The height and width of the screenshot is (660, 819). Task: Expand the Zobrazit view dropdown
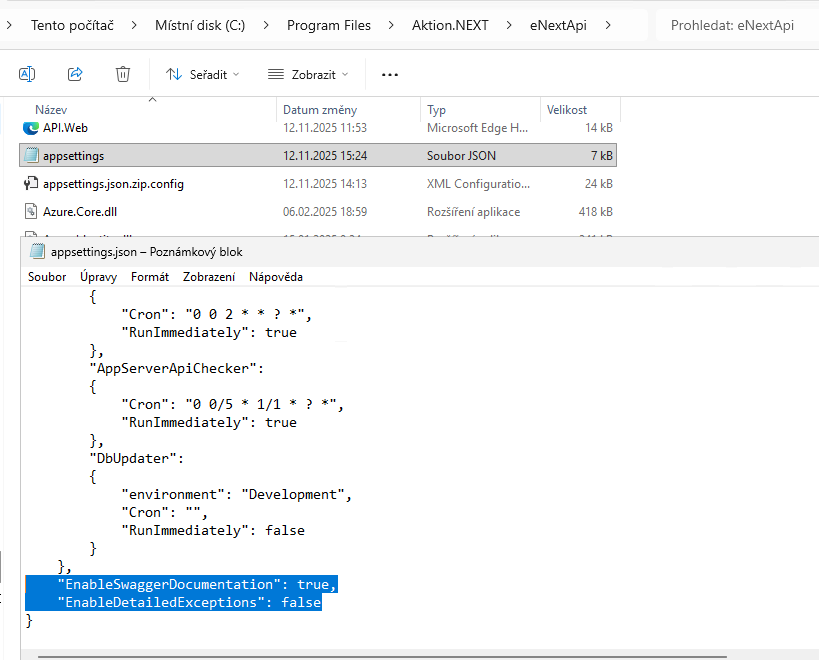coord(308,74)
